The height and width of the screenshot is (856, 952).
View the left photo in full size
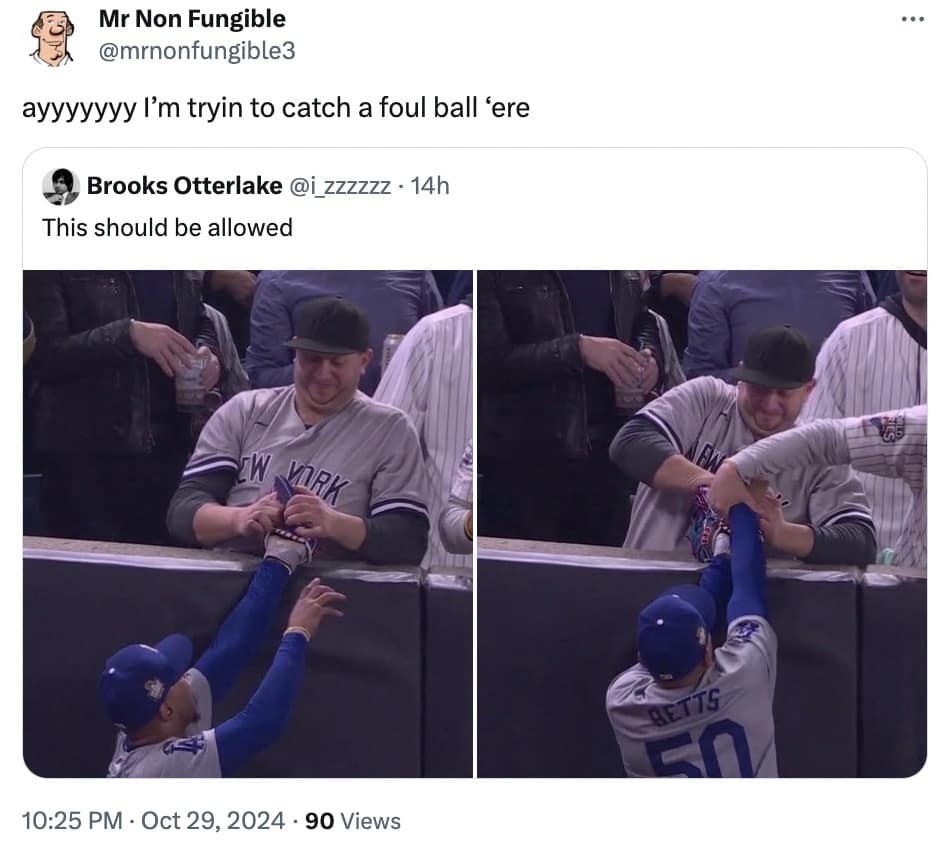coord(246,520)
